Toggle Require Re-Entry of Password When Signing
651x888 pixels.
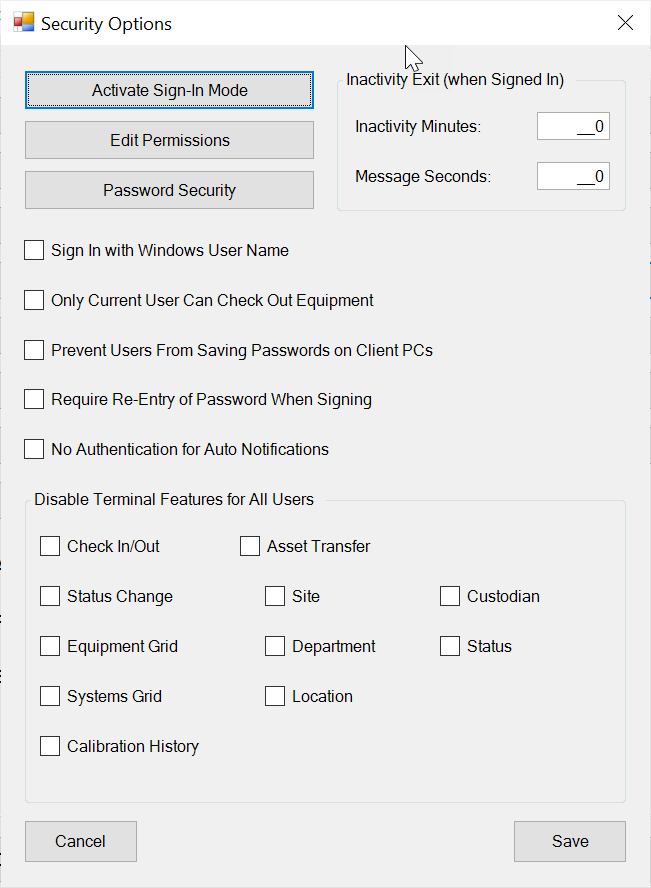coord(33,398)
